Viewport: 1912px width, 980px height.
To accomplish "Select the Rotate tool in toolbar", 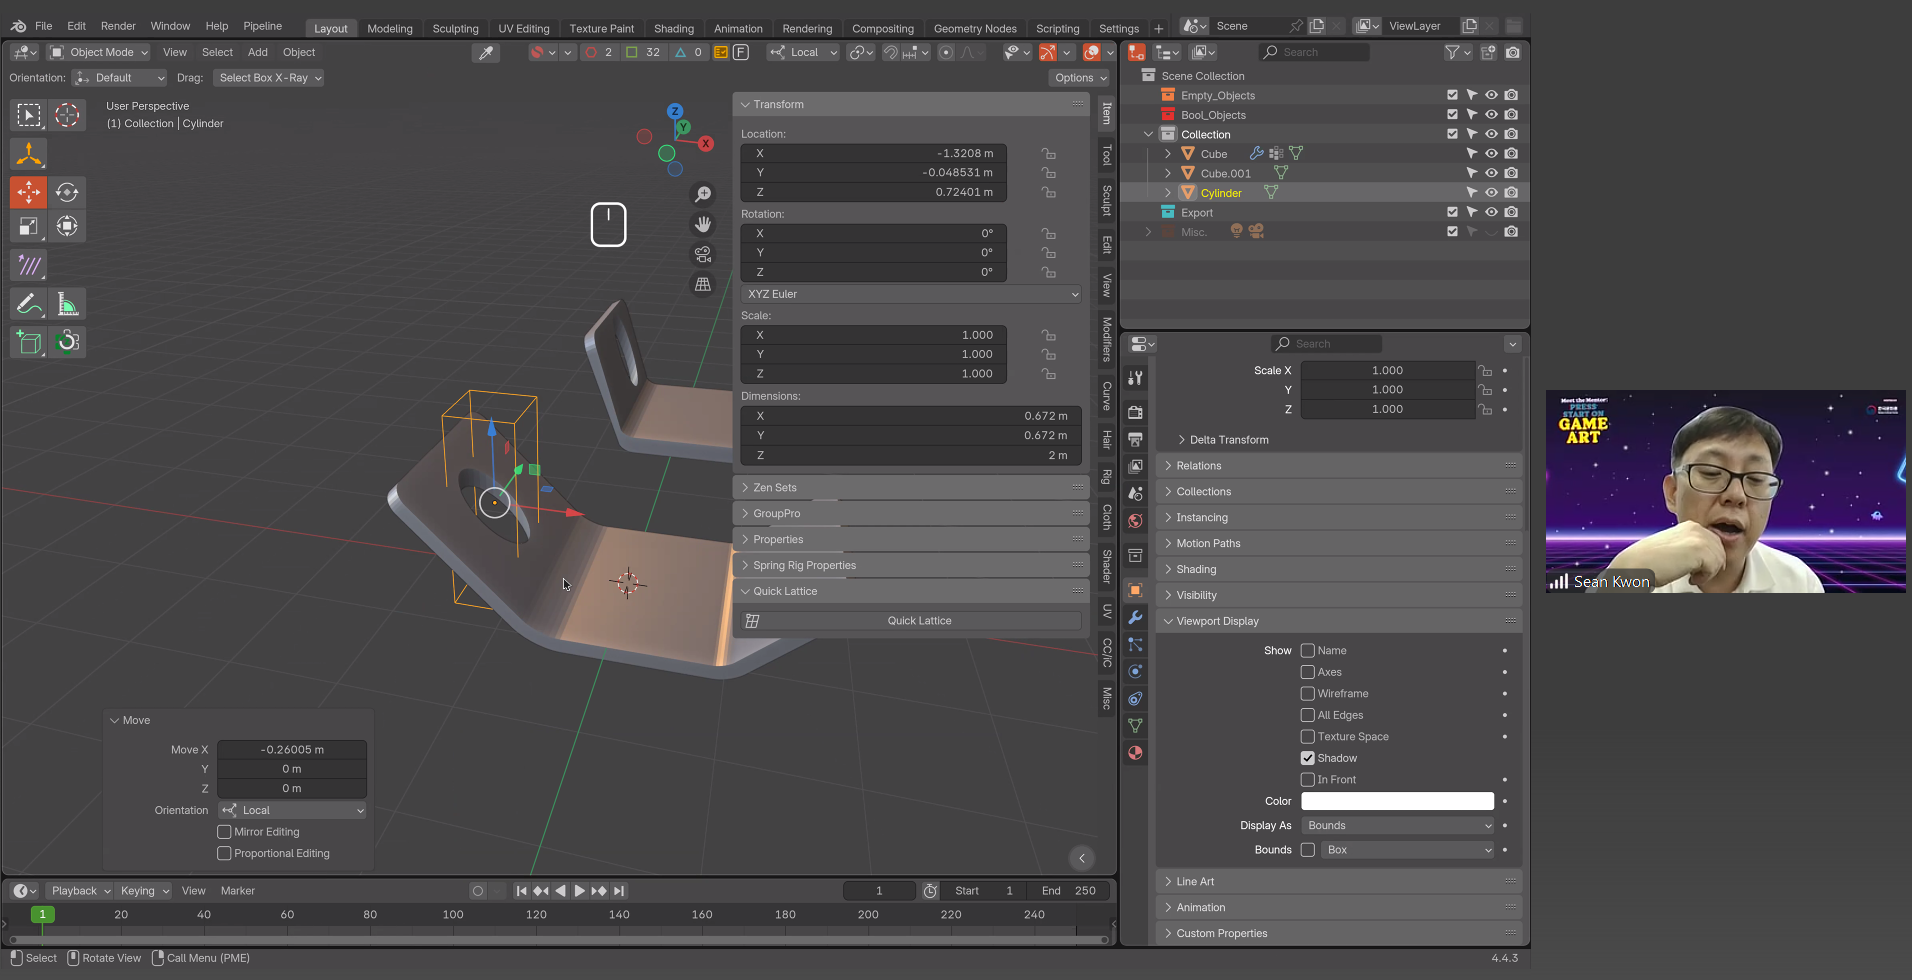I will pyautogui.click(x=67, y=192).
